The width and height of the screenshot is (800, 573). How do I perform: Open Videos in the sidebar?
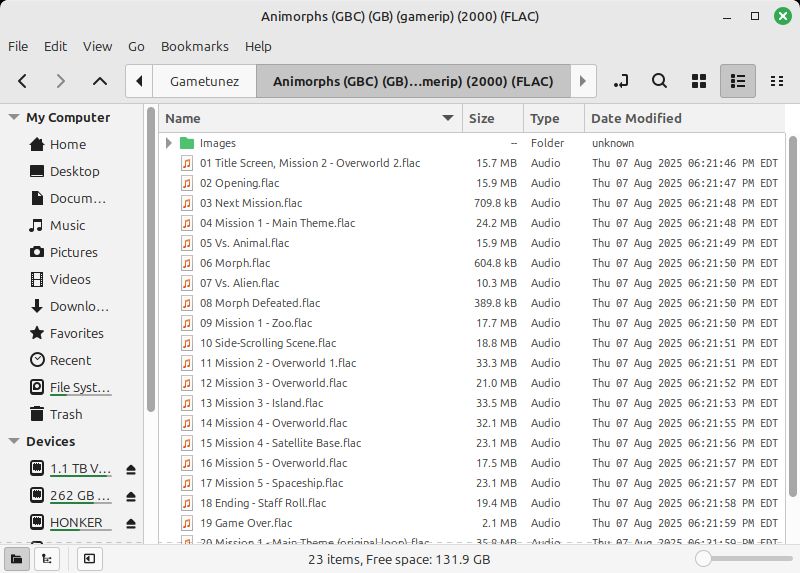click(x=70, y=280)
